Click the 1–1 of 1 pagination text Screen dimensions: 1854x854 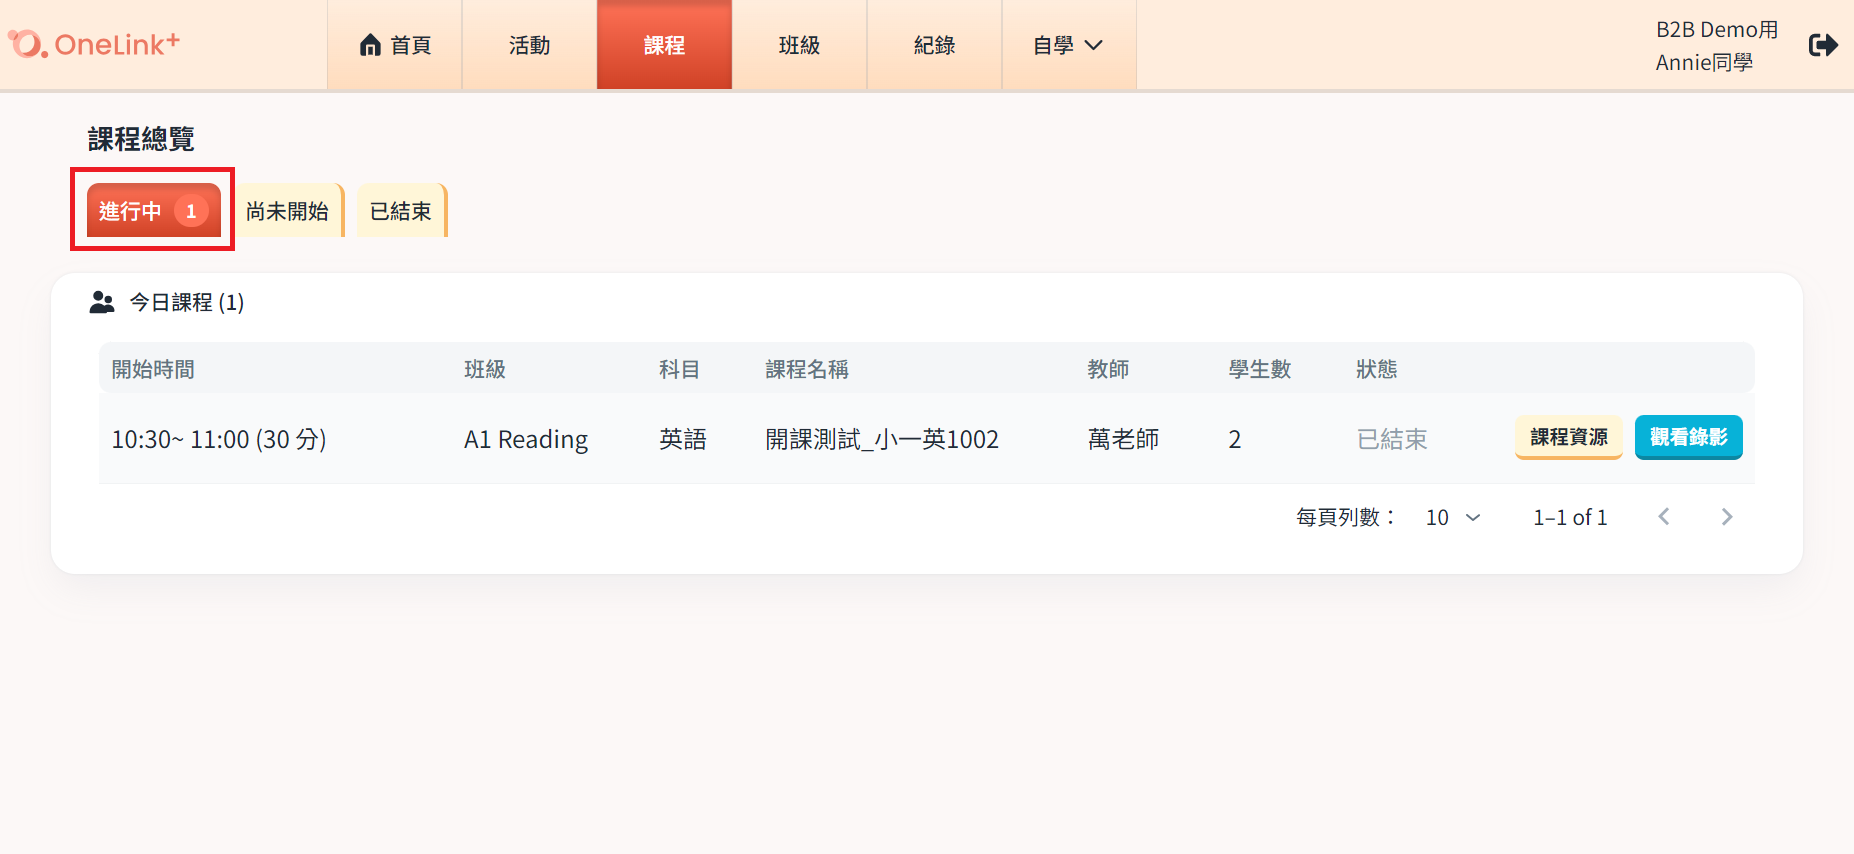pyautogui.click(x=1570, y=517)
